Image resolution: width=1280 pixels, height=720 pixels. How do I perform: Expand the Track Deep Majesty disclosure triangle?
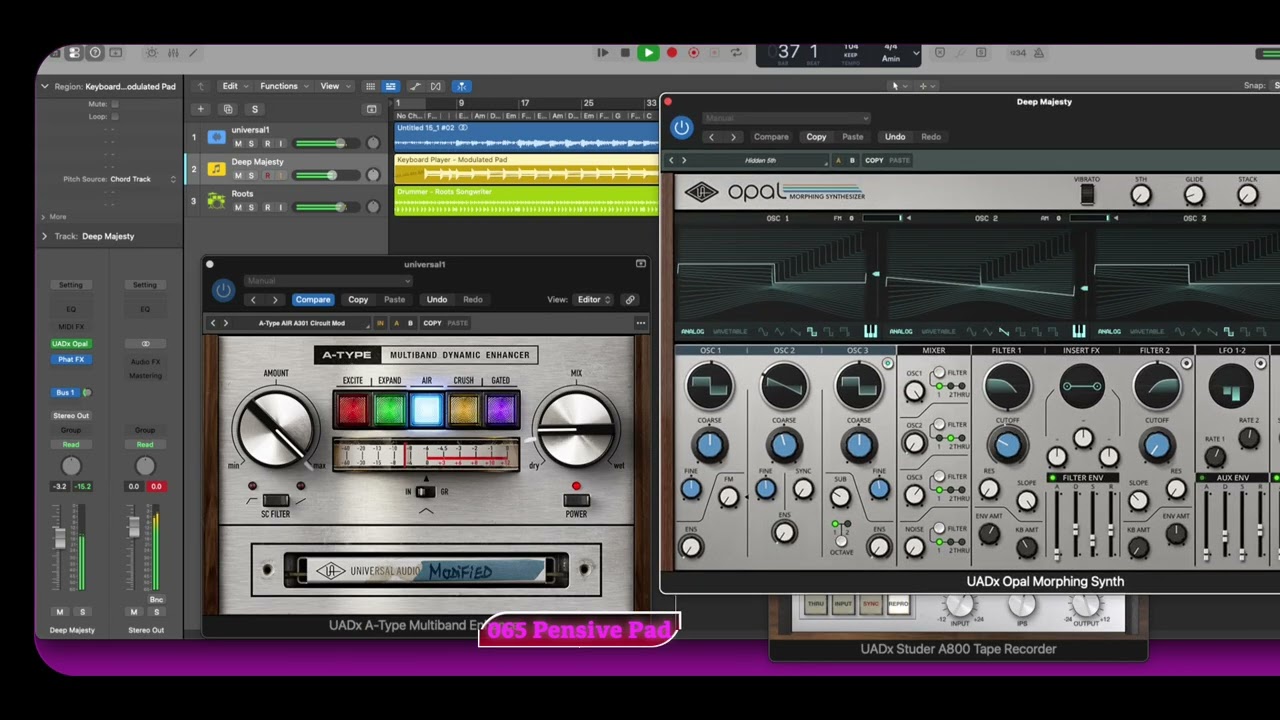(x=44, y=236)
